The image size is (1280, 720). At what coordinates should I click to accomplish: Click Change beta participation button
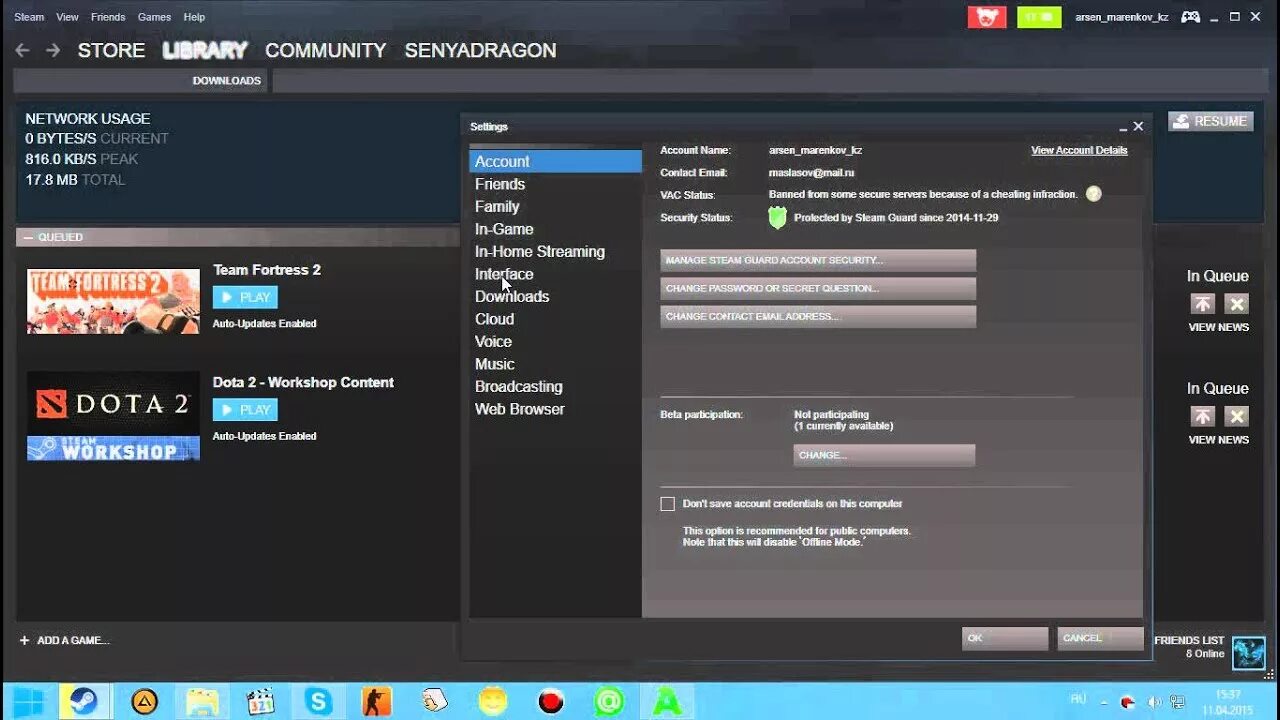(884, 455)
